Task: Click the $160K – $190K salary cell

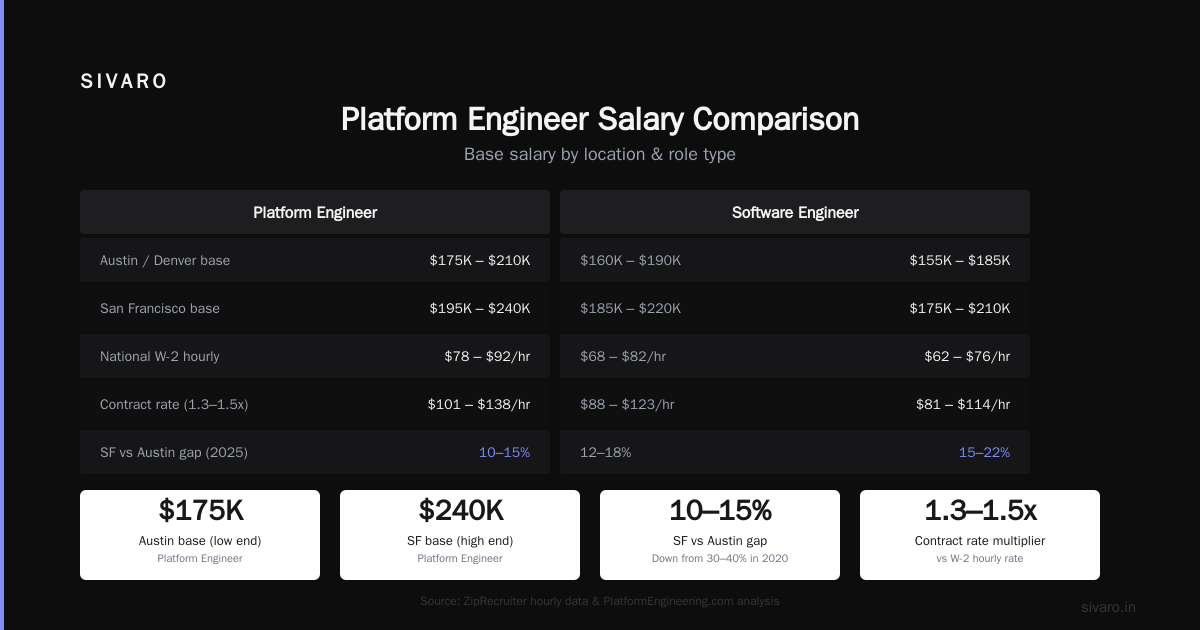Action: (631, 260)
